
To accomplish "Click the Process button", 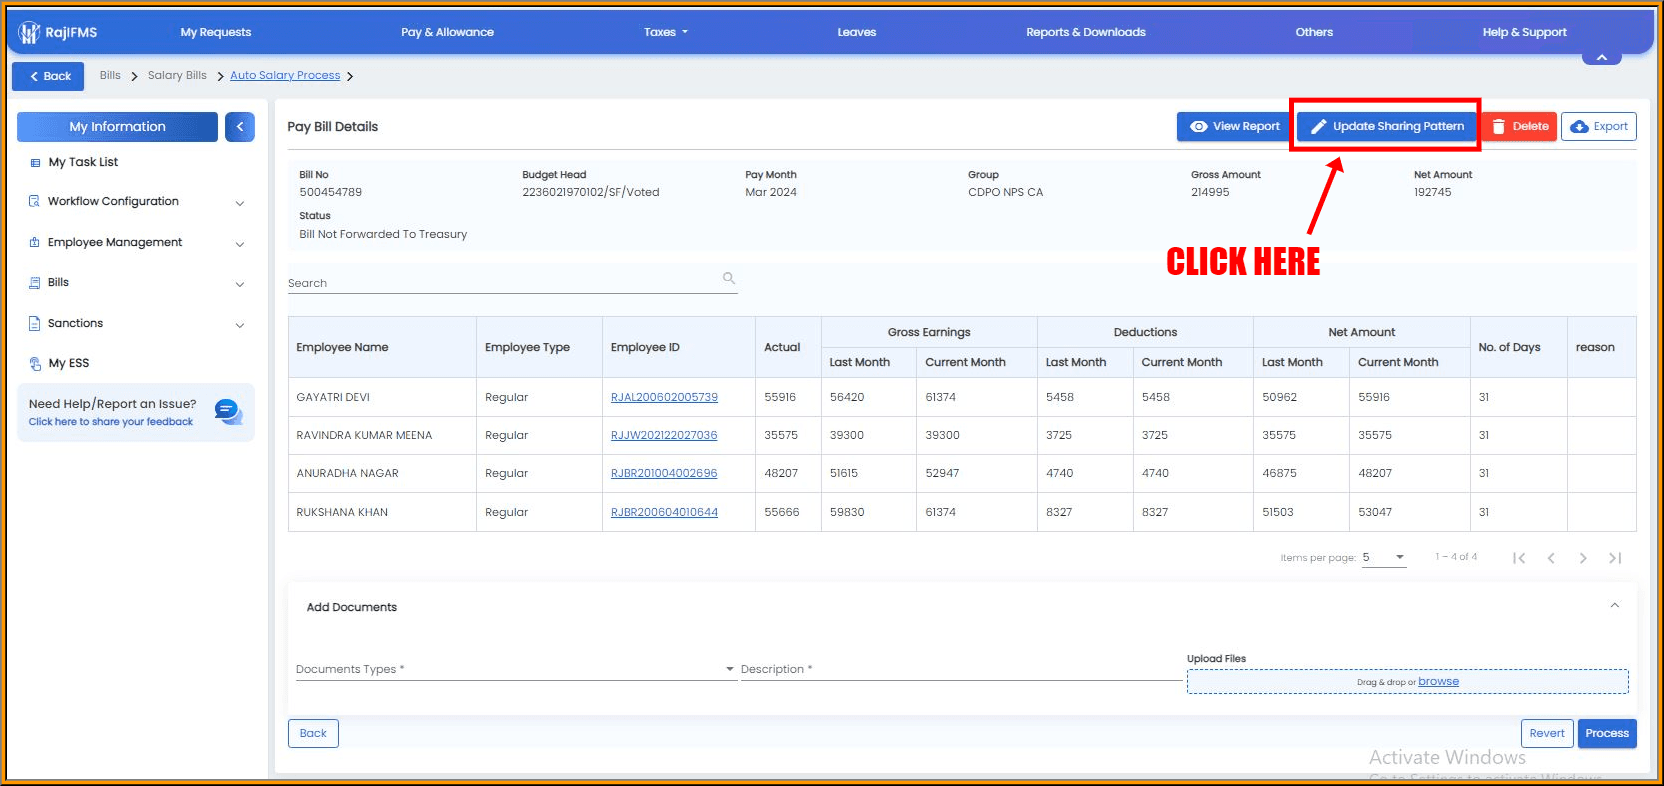I will pyautogui.click(x=1607, y=733).
